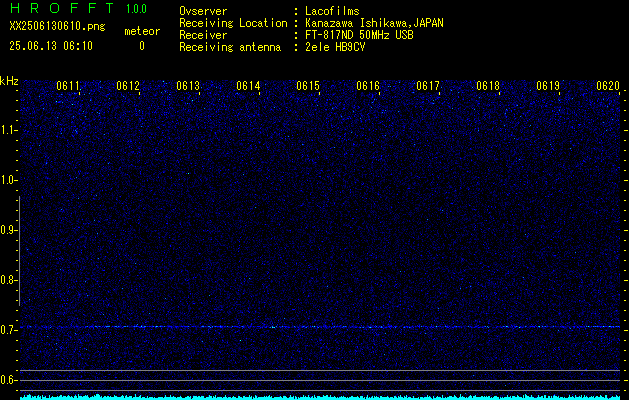629x400 pixels.
Task: Click the meteor label
Action: tap(142, 31)
